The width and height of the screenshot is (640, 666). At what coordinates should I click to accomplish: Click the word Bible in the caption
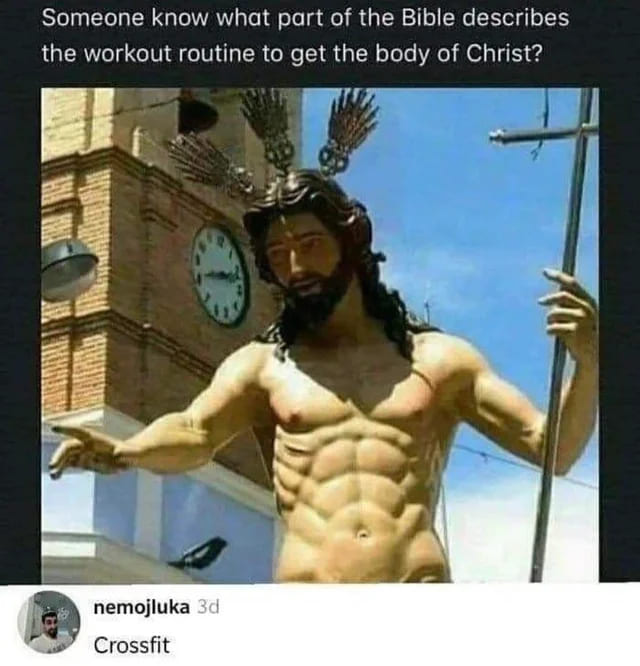(429, 18)
